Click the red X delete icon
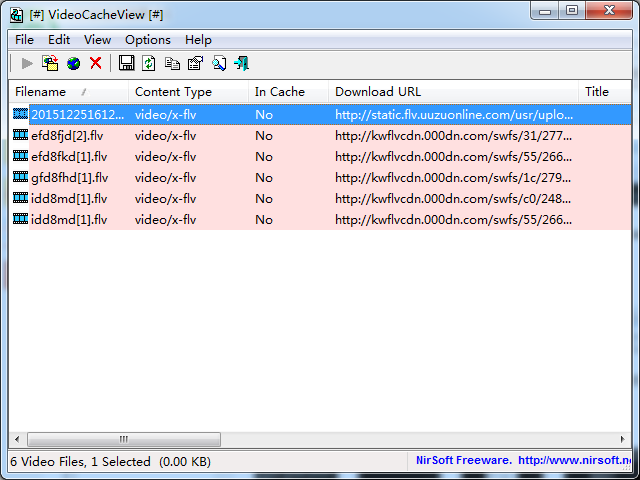The height and width of the screenshot is (480, 640). point(96,64)
